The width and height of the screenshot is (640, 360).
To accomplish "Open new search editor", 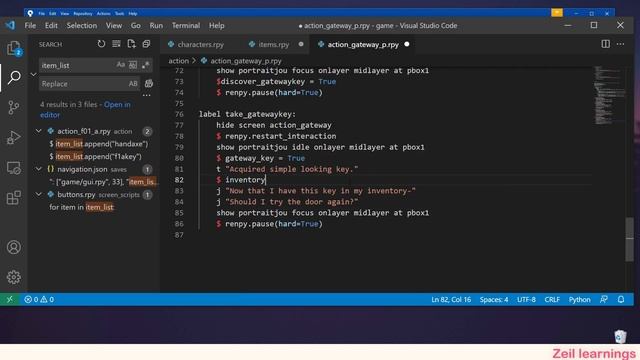I will click(x=131, y=44).
